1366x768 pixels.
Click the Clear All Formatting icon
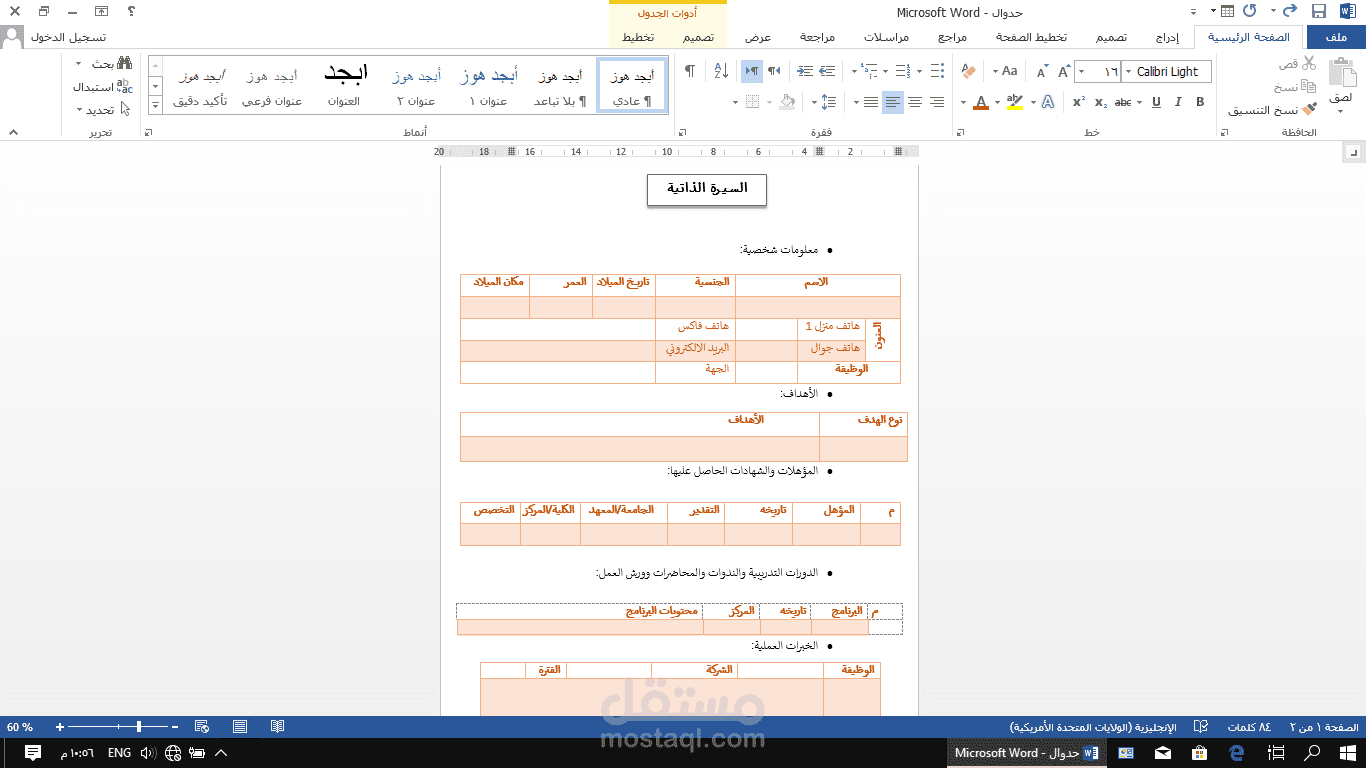point(968,71)
